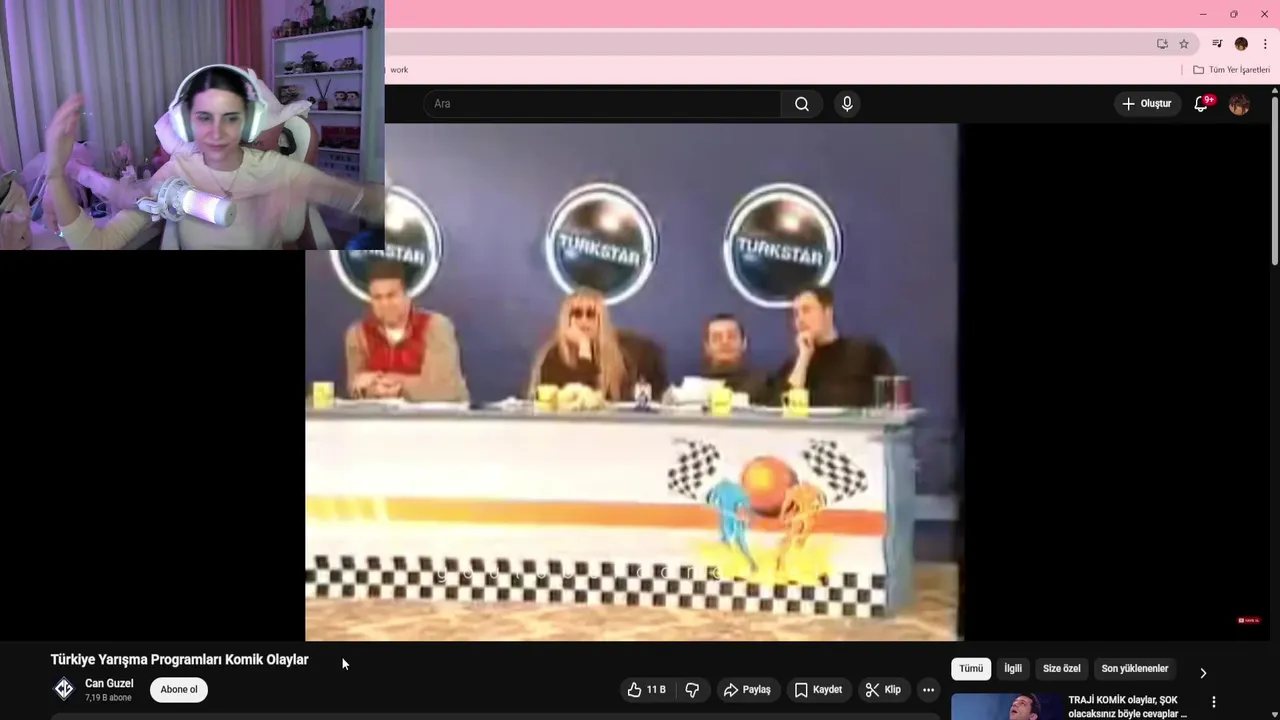
Task: Open more actions ellipsis under video
Action: click(x=928, y=690)
